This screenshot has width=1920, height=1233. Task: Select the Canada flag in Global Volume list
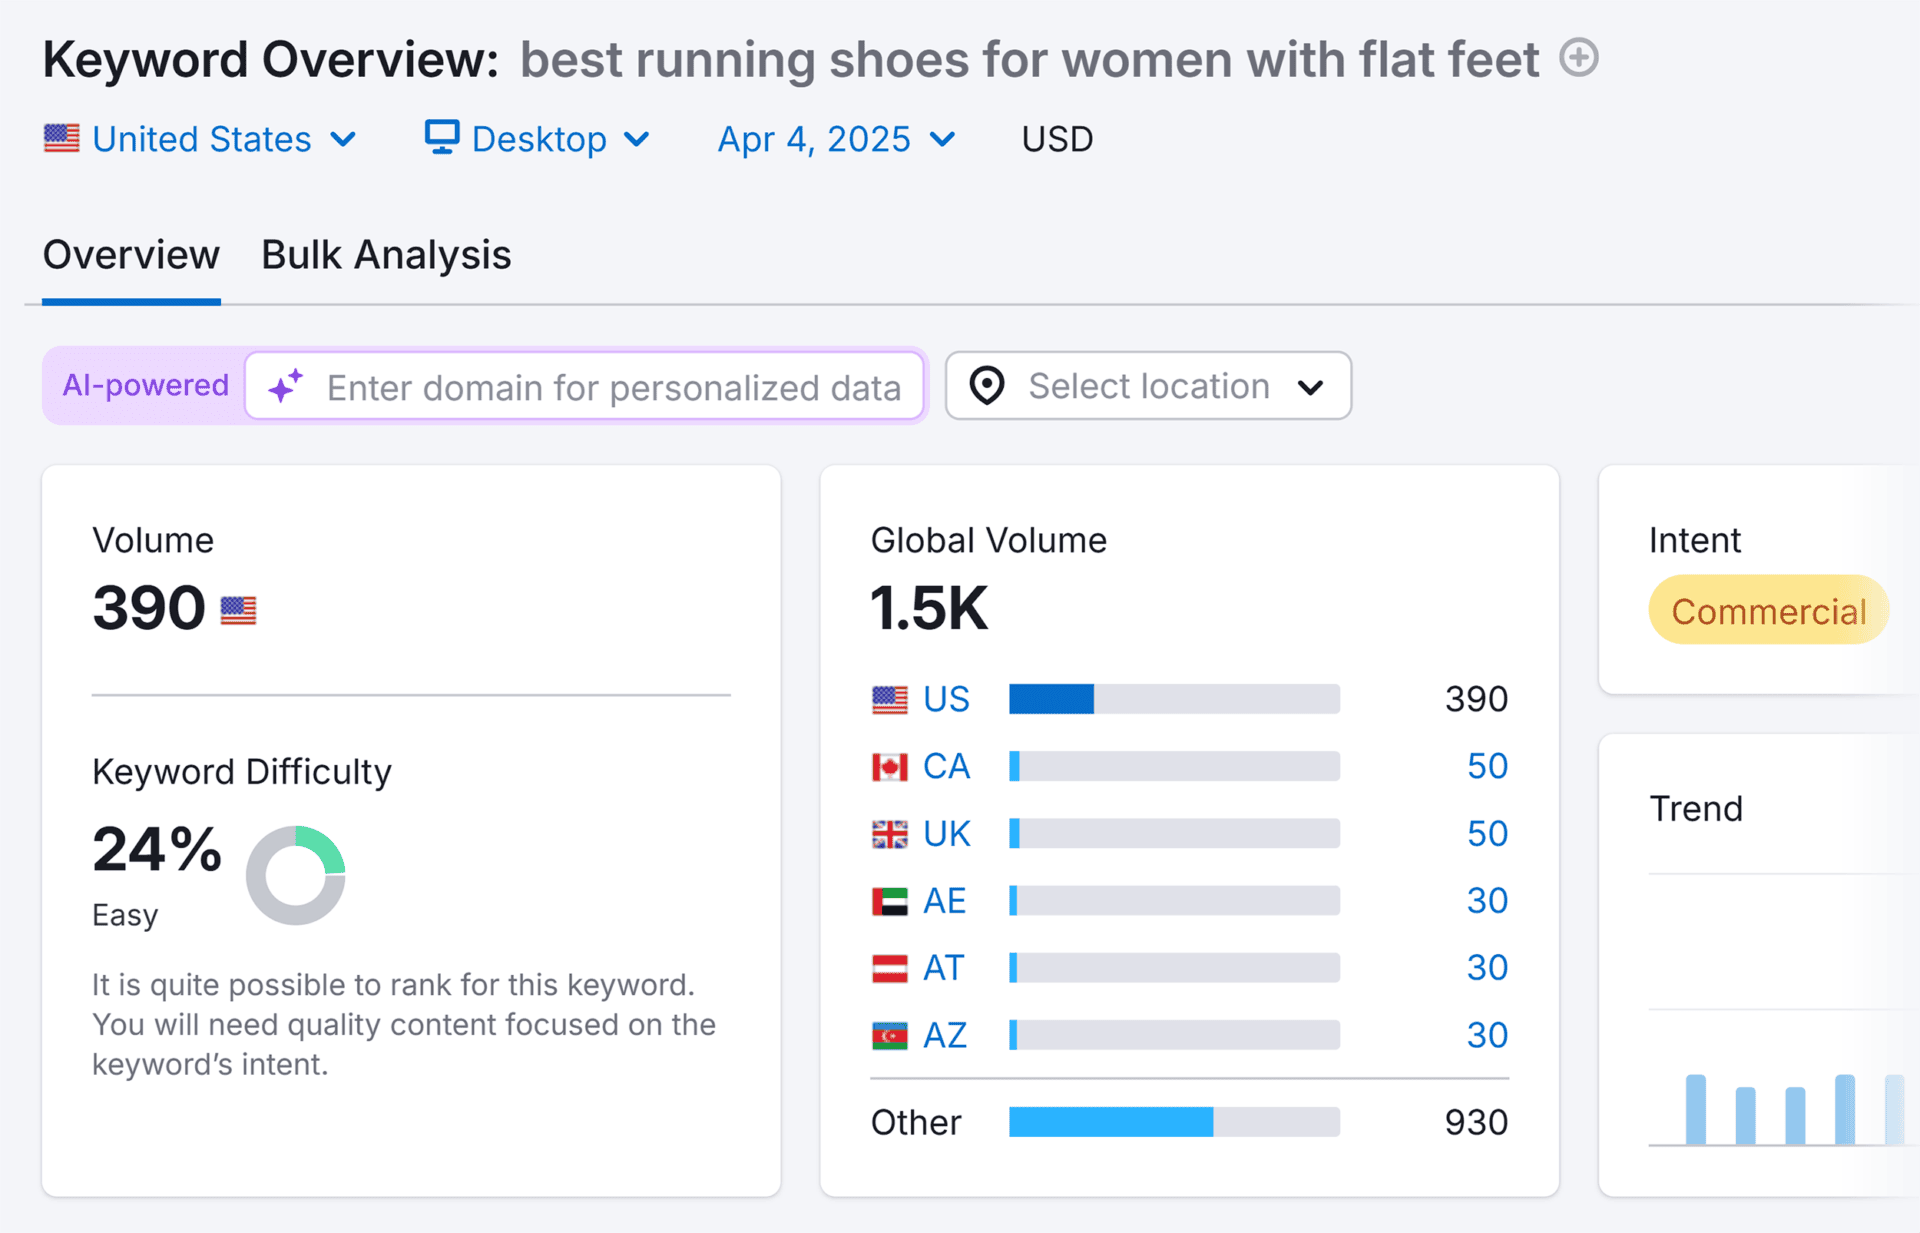coord(889,766)
